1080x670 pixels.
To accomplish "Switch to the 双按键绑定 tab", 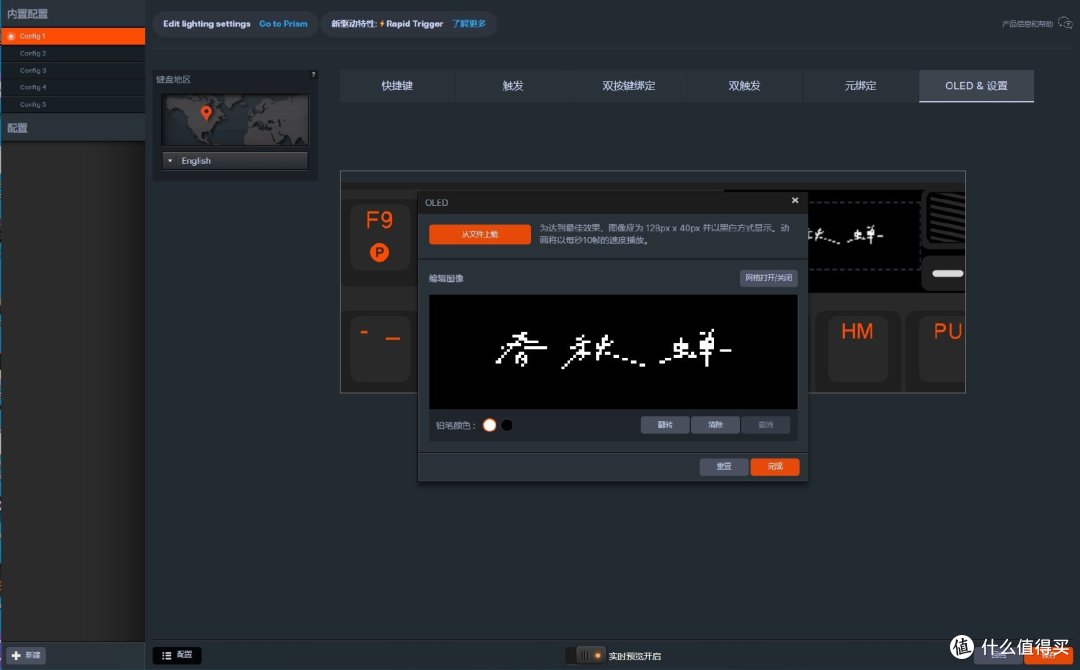I will [628, 86].
